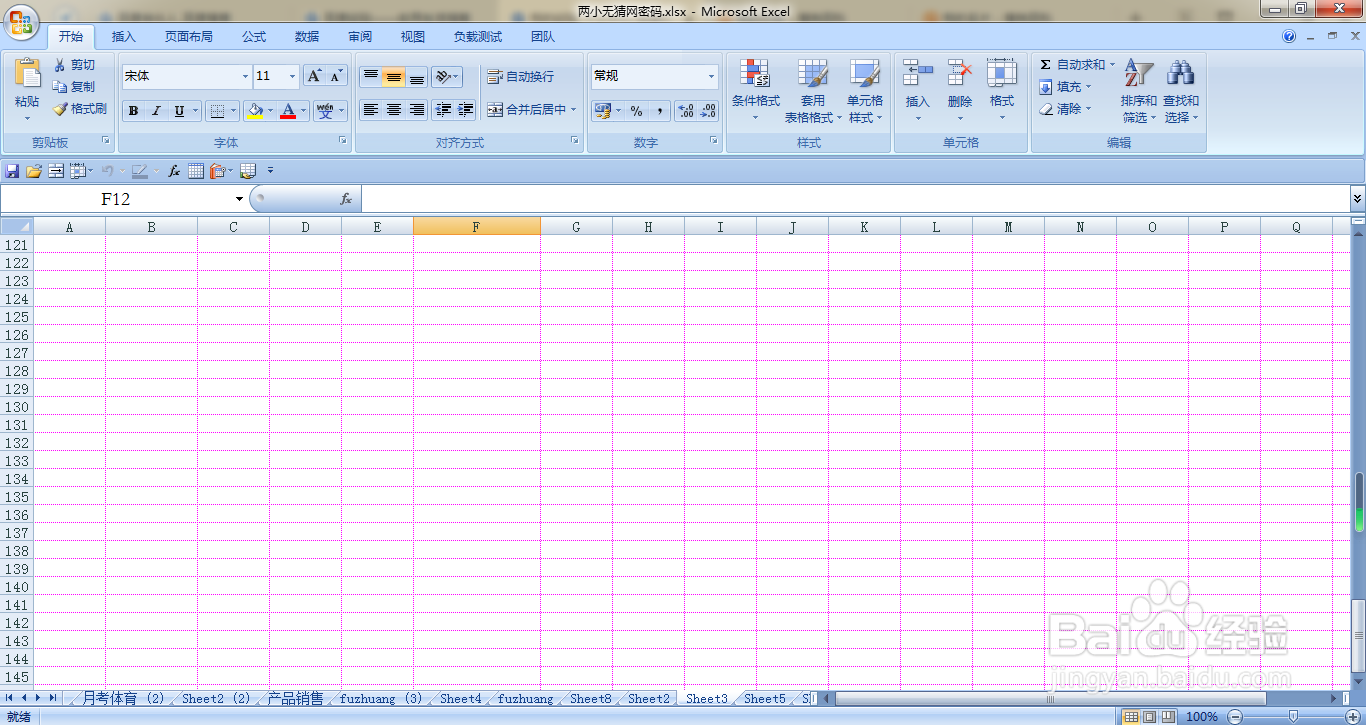
Task: Click the increase decimal places icon
Action: coord(685,111)
